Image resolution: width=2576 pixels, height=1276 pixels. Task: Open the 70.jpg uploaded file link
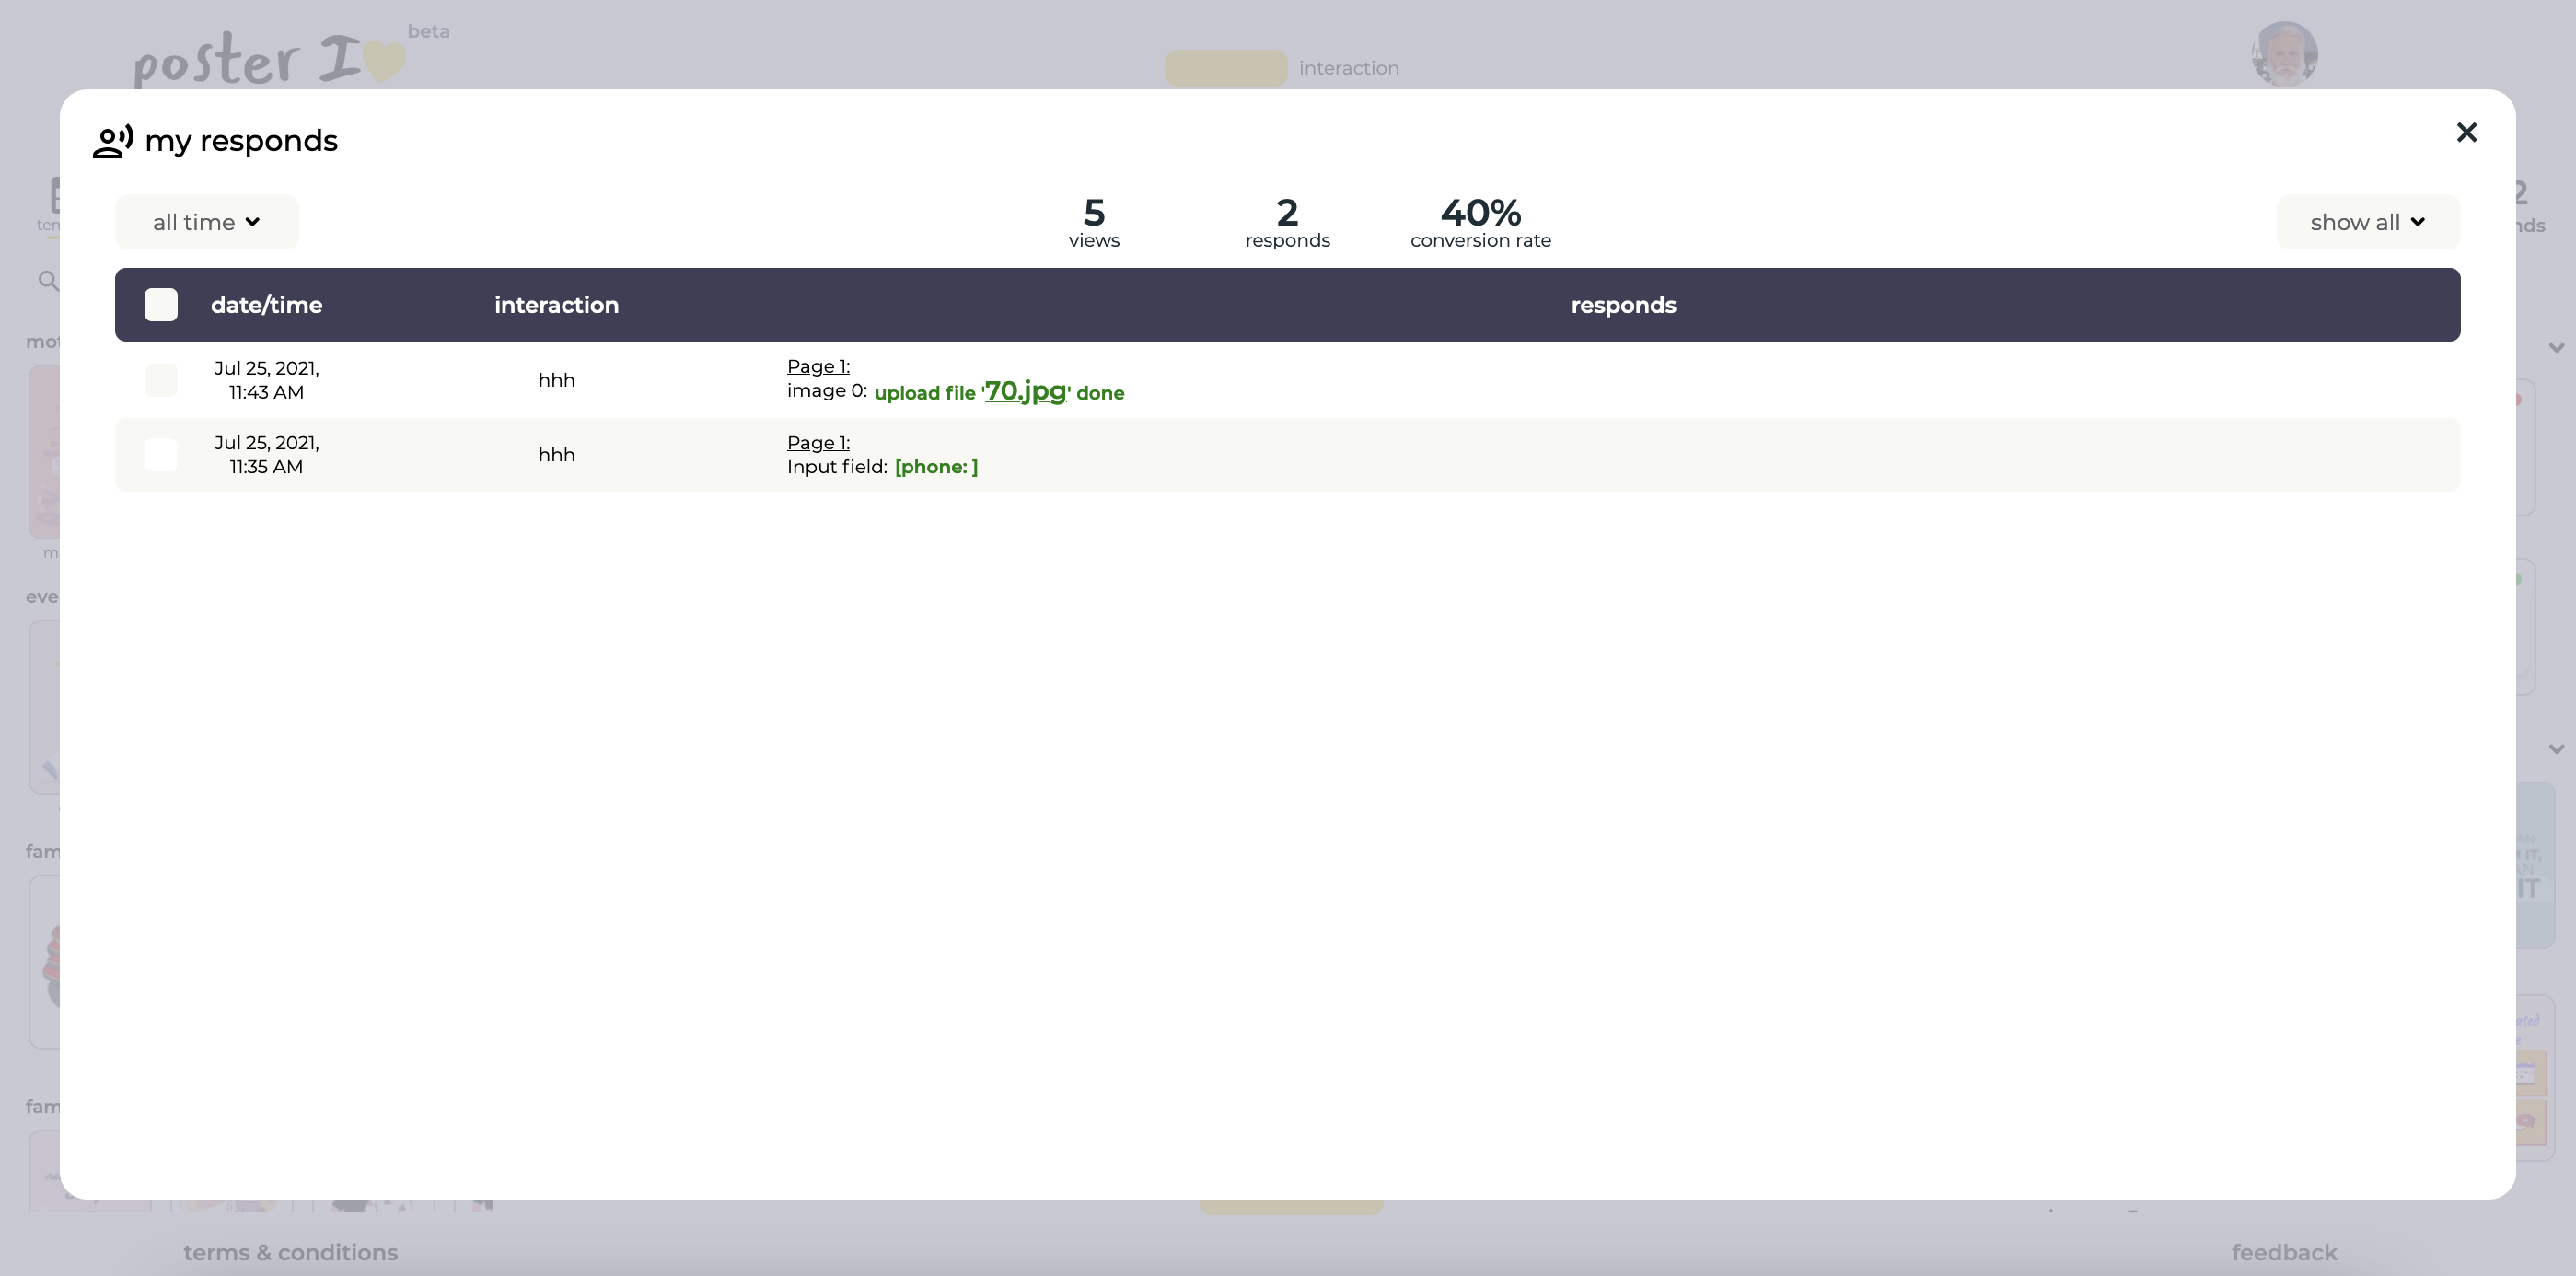[x=1025, y=391]
